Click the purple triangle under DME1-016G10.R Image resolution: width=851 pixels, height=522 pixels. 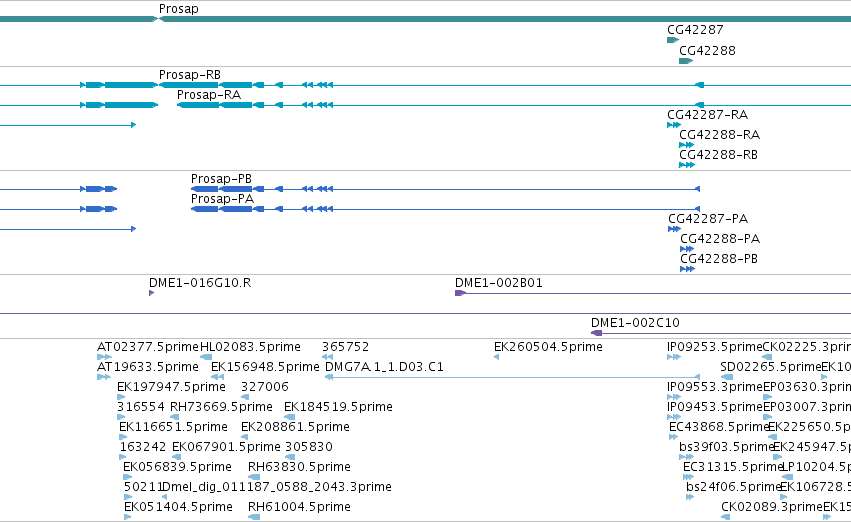click(x=151, y=293)
